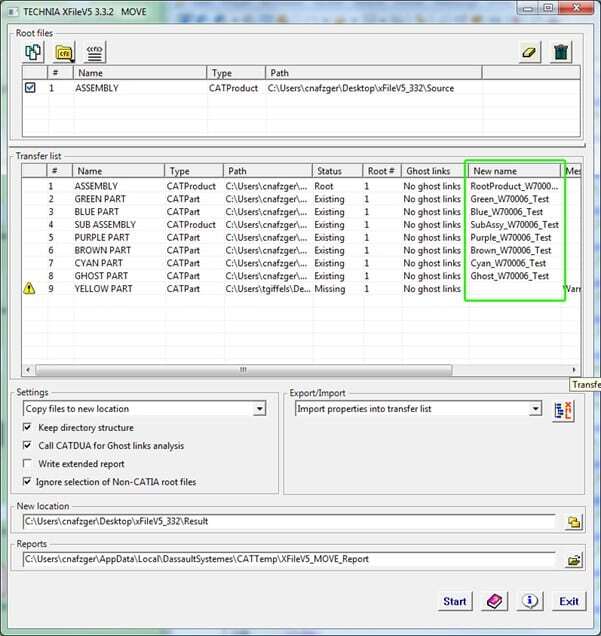Open Reports folder browse icon
Viewport: 601px width, 636px height.
click(574, 561)
